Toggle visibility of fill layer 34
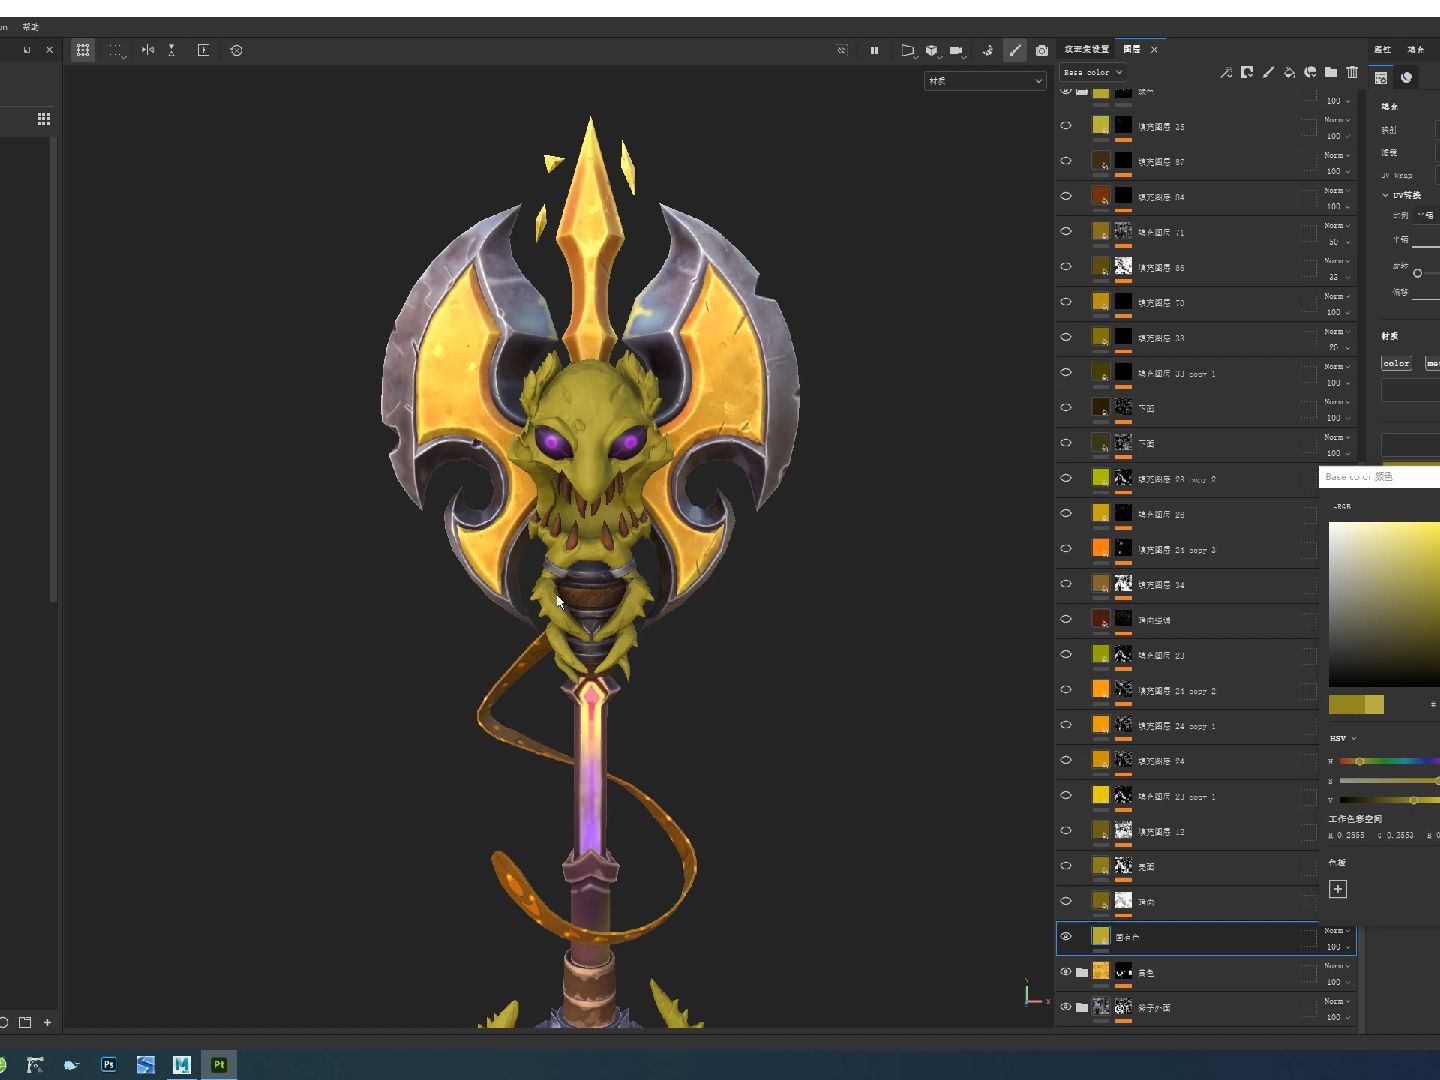 pyautogui.click(x=1066, y=584)
